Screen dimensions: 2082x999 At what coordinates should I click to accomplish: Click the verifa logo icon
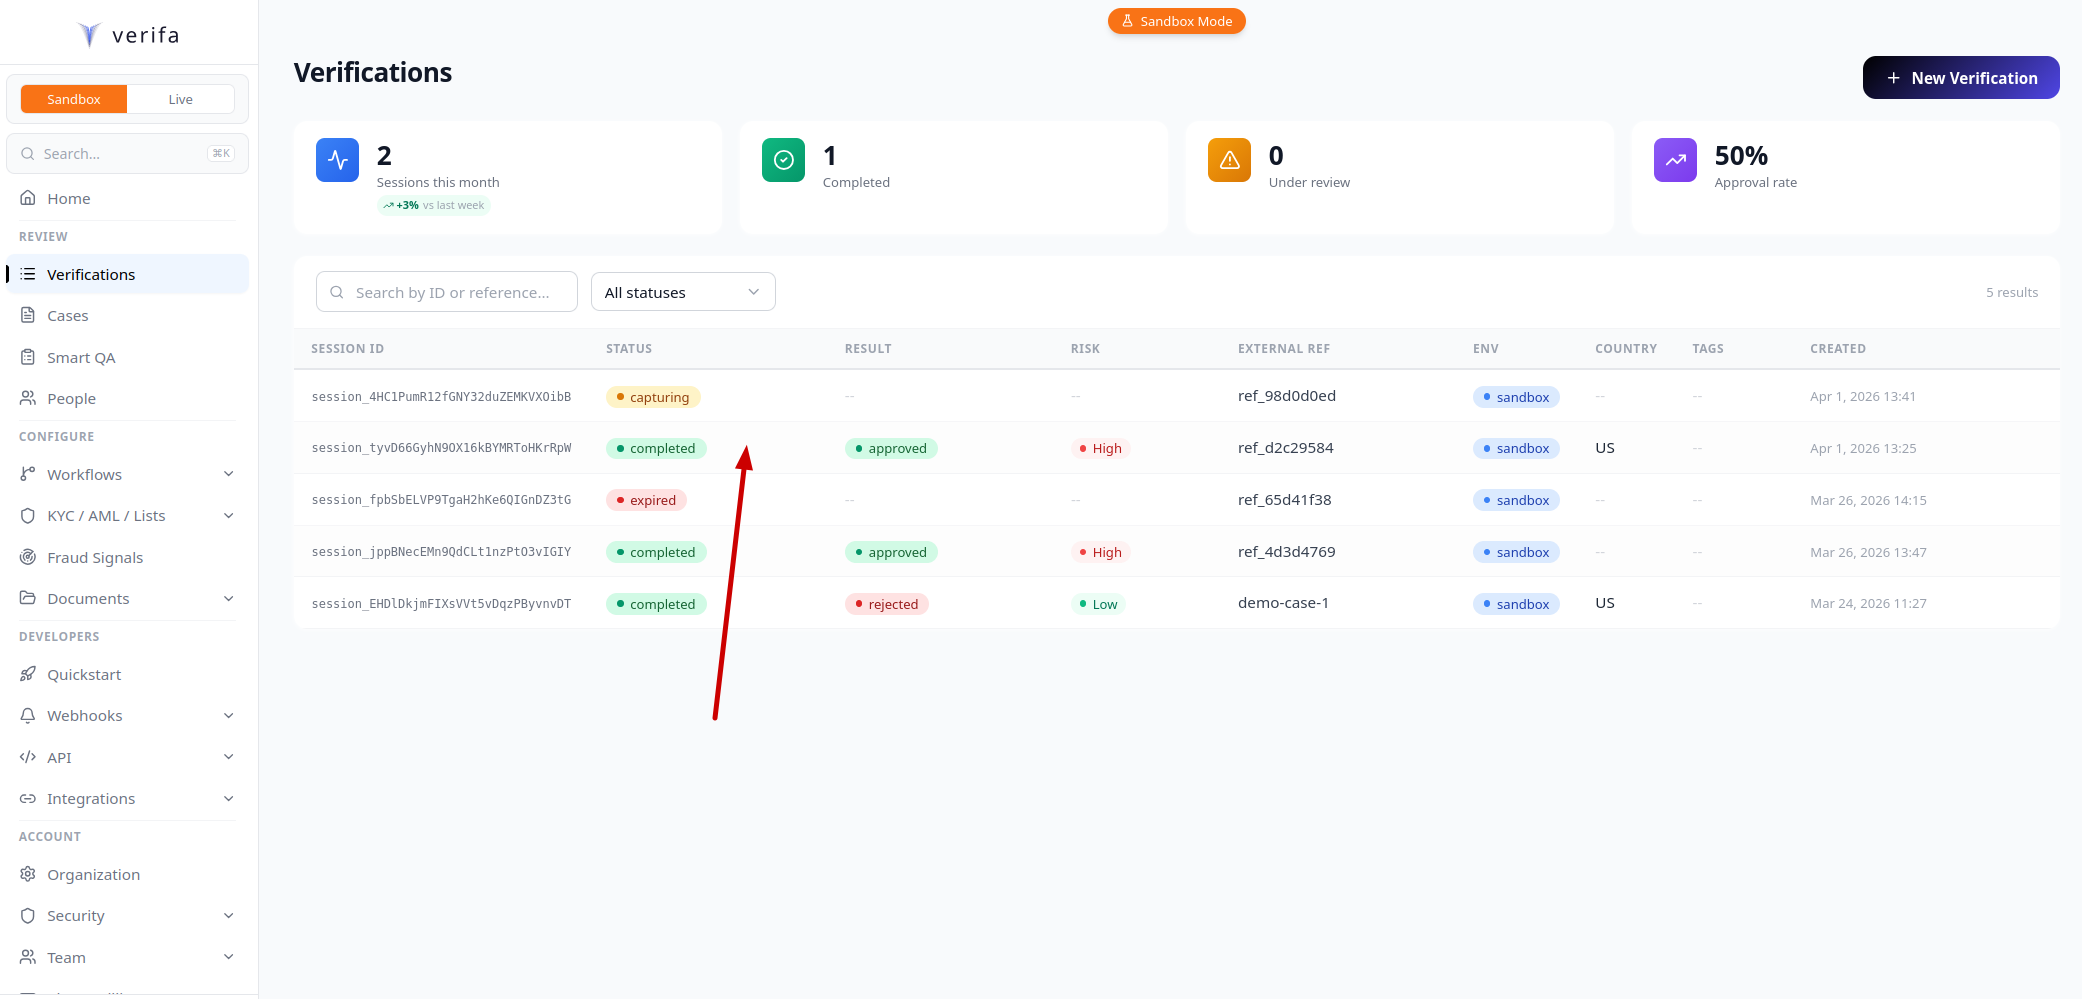coord(89,35)
